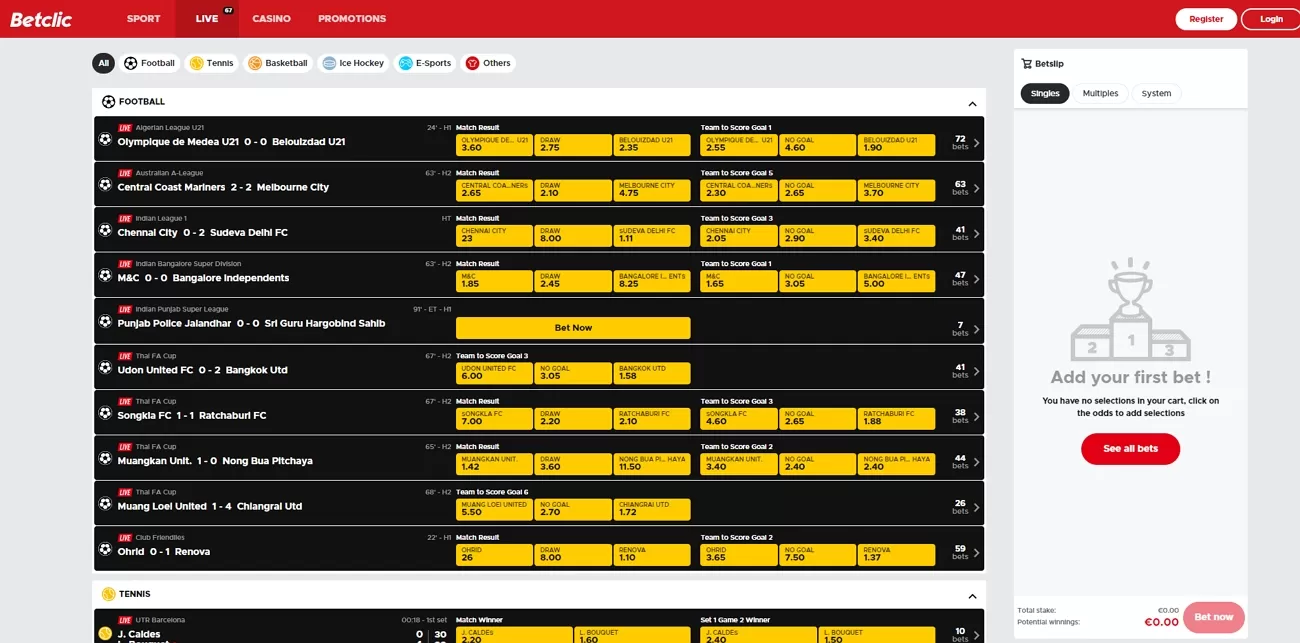Click pink Bet now betslip button

click(1213, 617)
